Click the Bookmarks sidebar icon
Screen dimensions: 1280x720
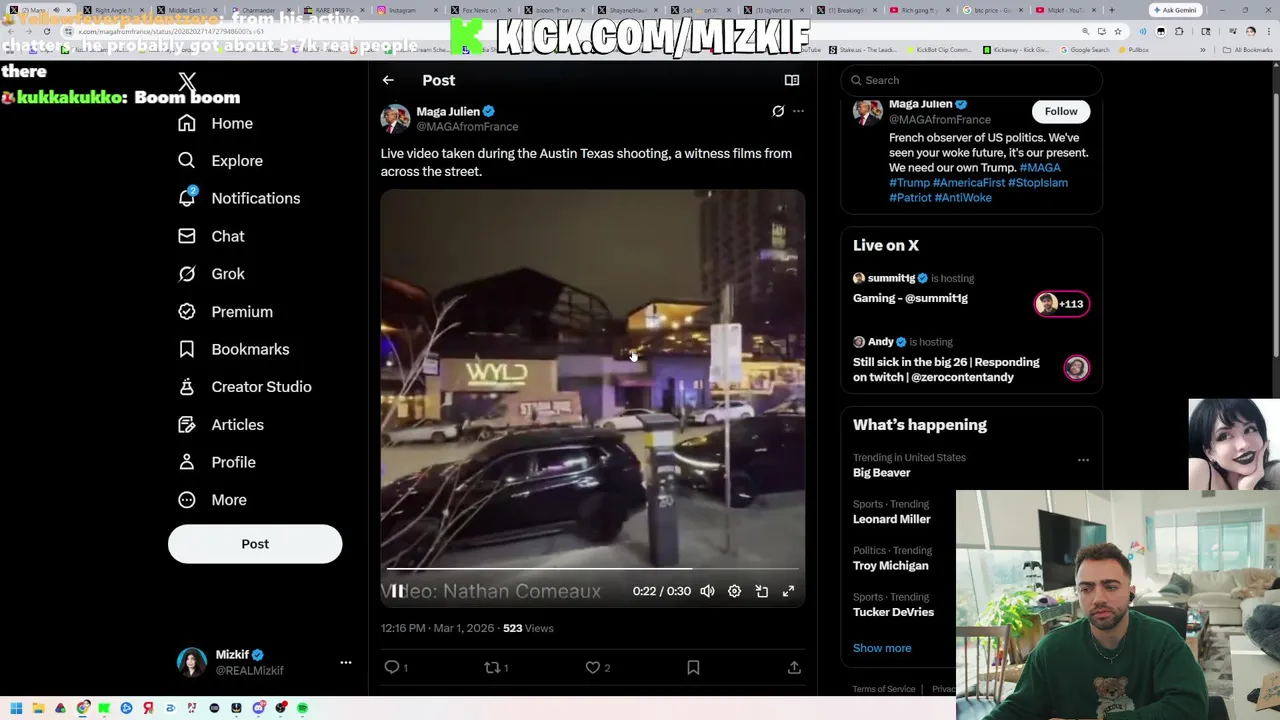point(186,349)
